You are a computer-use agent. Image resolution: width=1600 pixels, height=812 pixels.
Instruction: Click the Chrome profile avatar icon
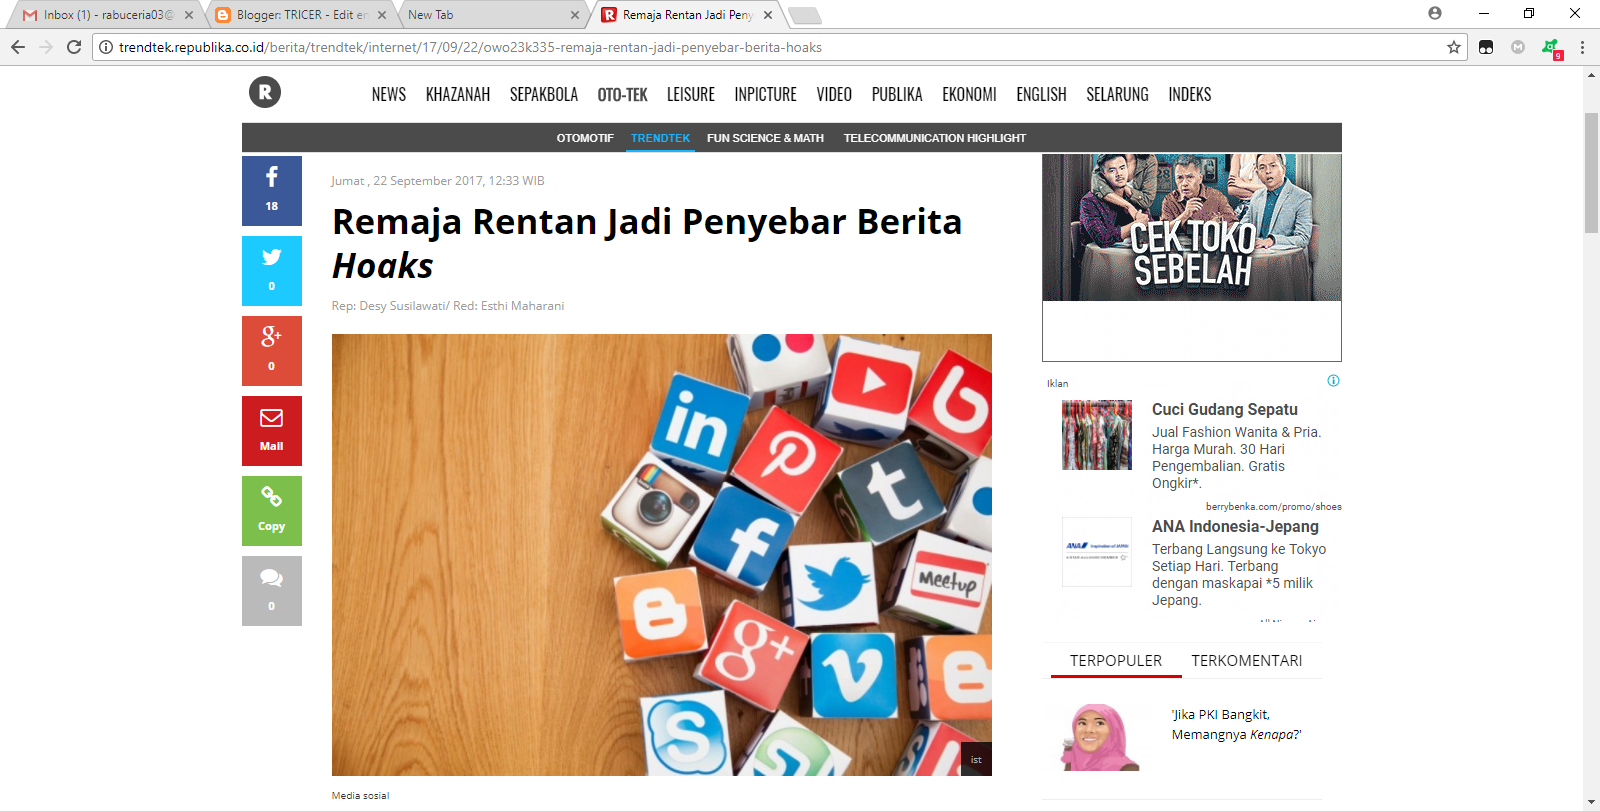pyautogui.click(x=1435, y=13)
